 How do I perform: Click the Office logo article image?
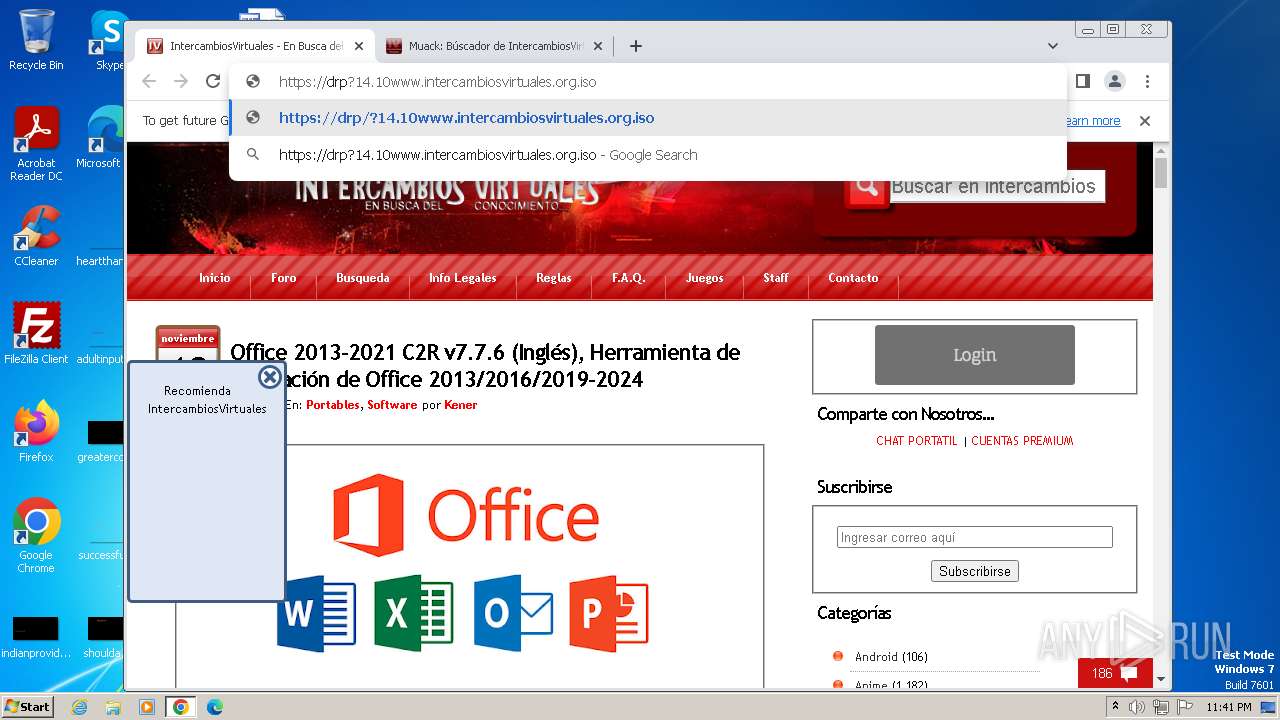coord(469,565)
